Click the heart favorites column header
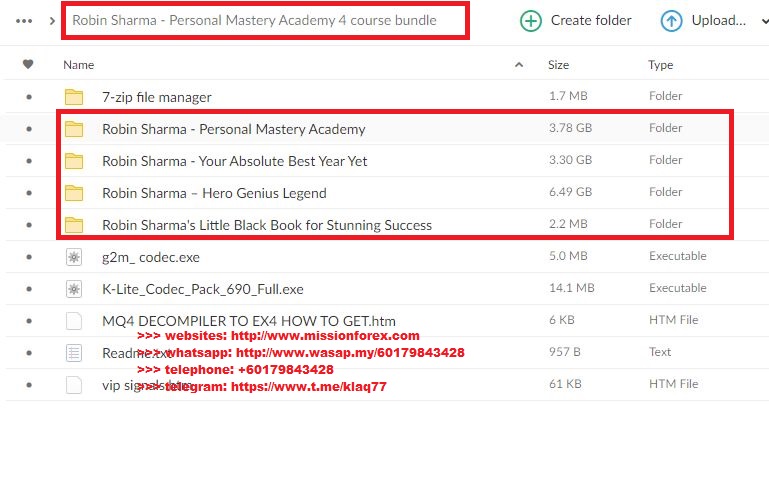 (28, 64)
